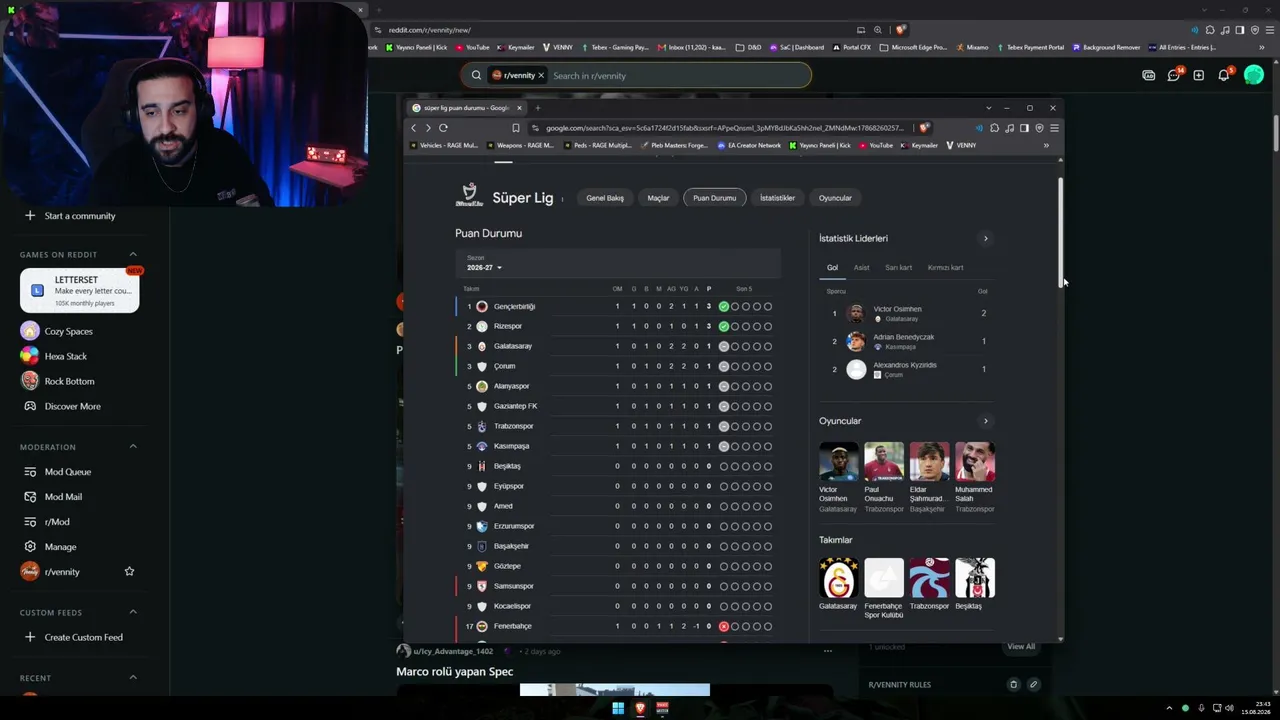Open the media control music note icon

pyautogui.click(x=1009, y=128)
